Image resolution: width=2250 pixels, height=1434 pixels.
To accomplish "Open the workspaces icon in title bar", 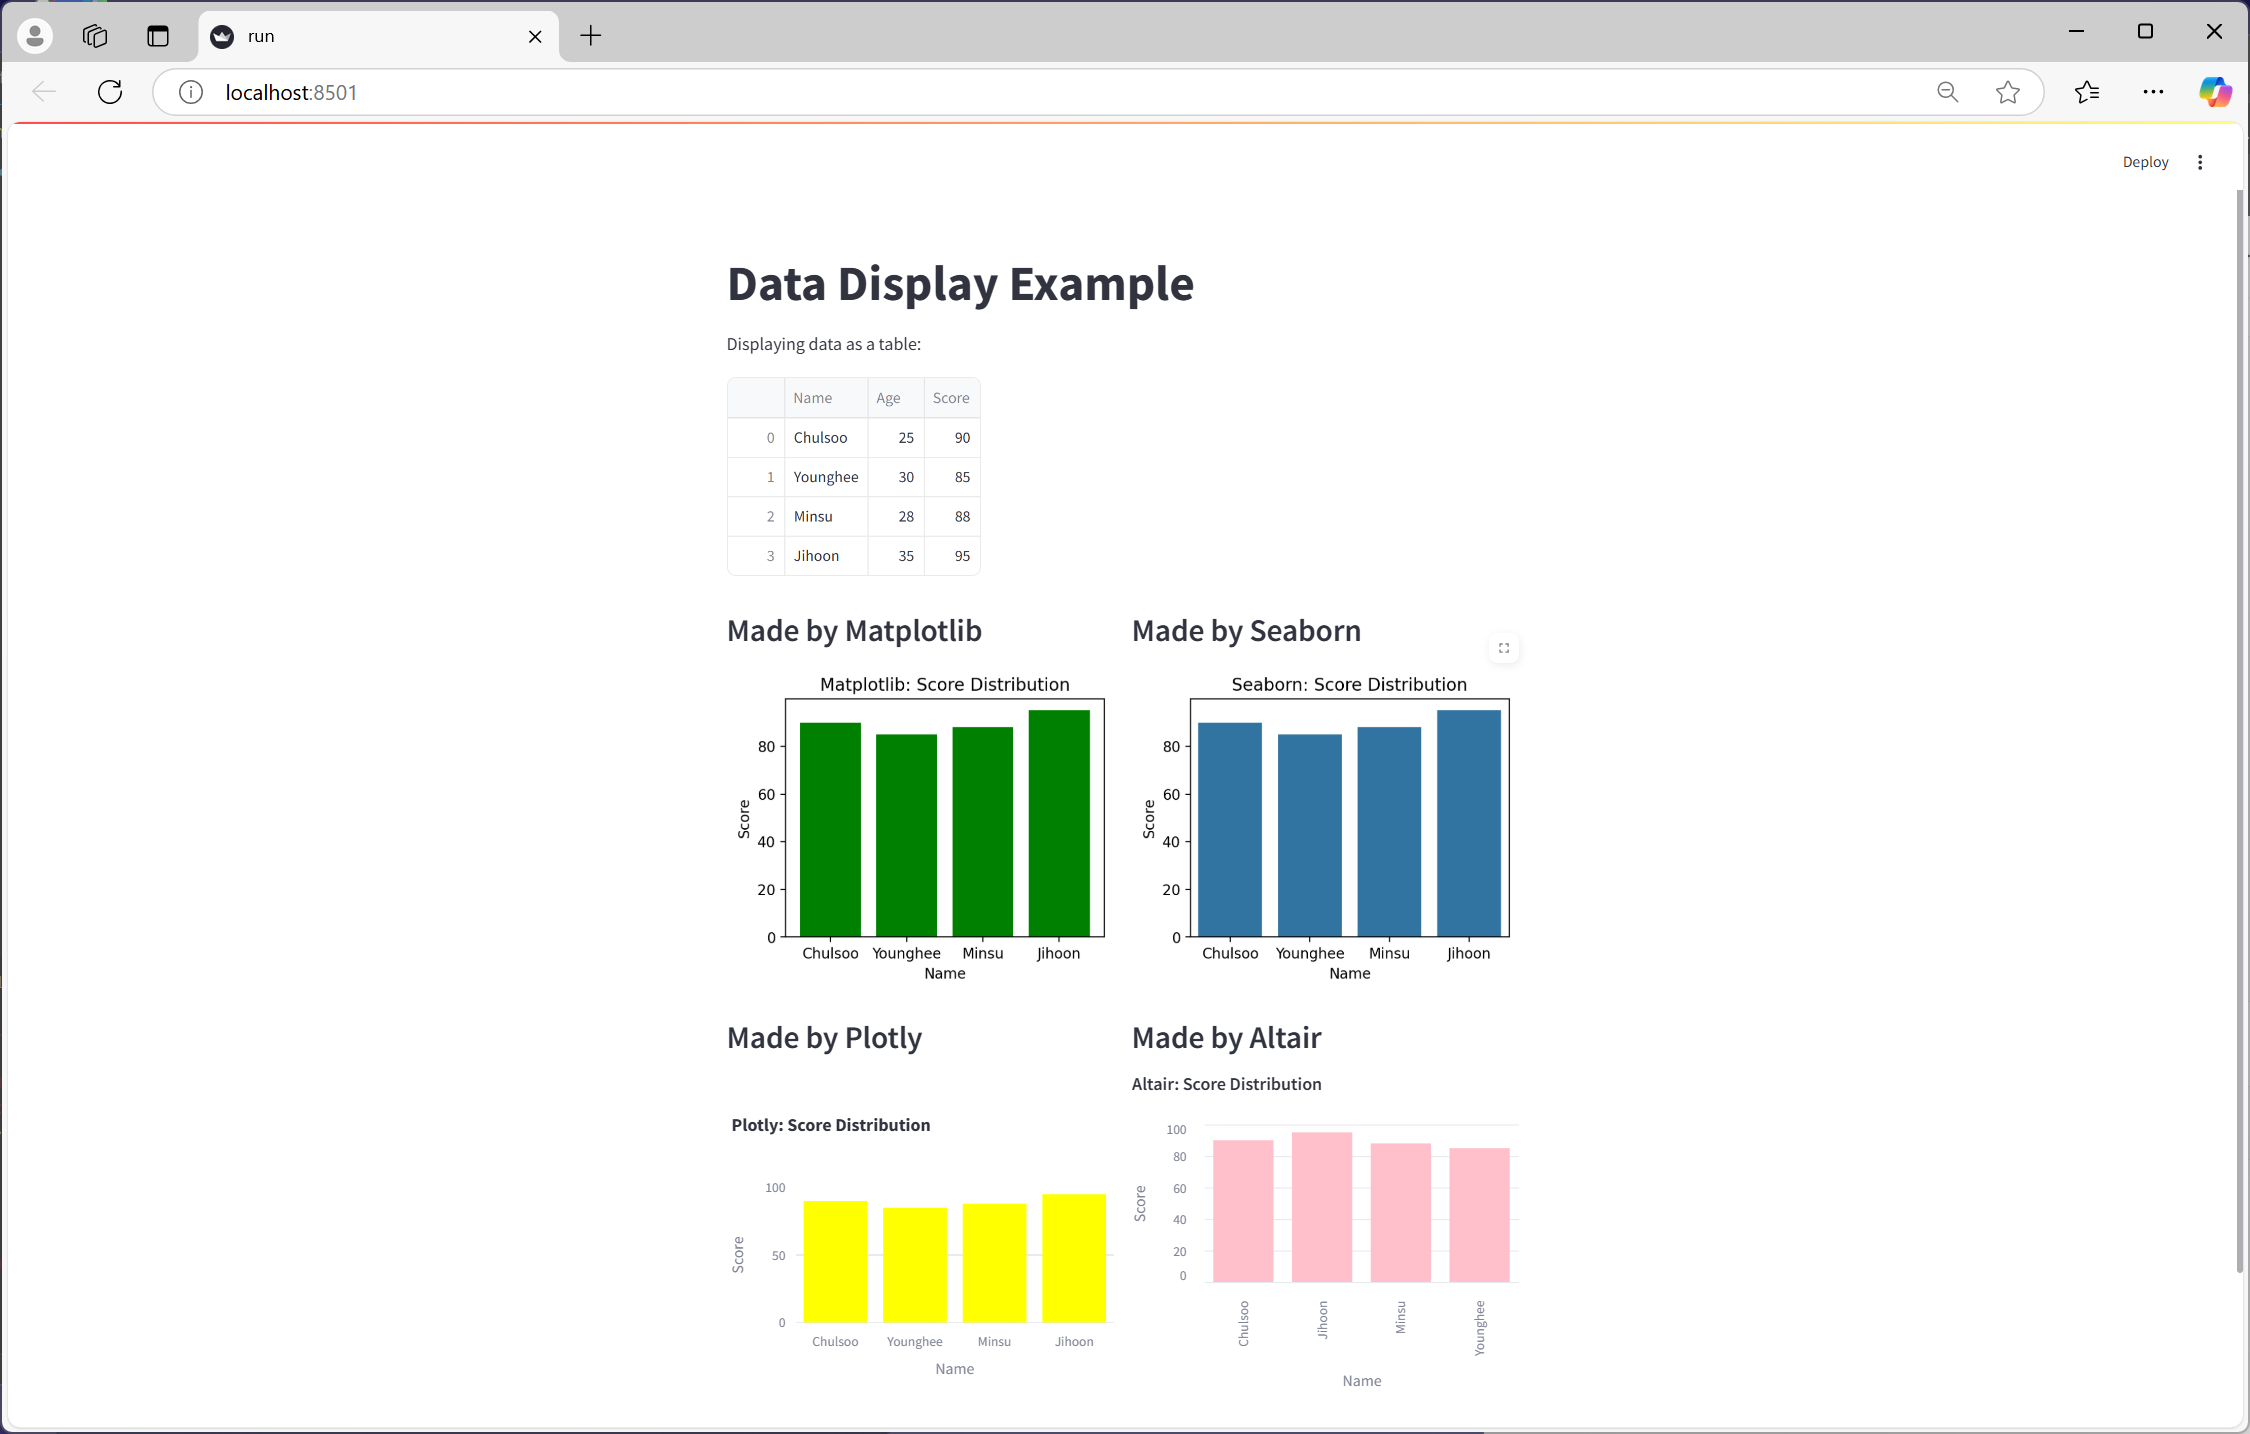I will point(95,36).
